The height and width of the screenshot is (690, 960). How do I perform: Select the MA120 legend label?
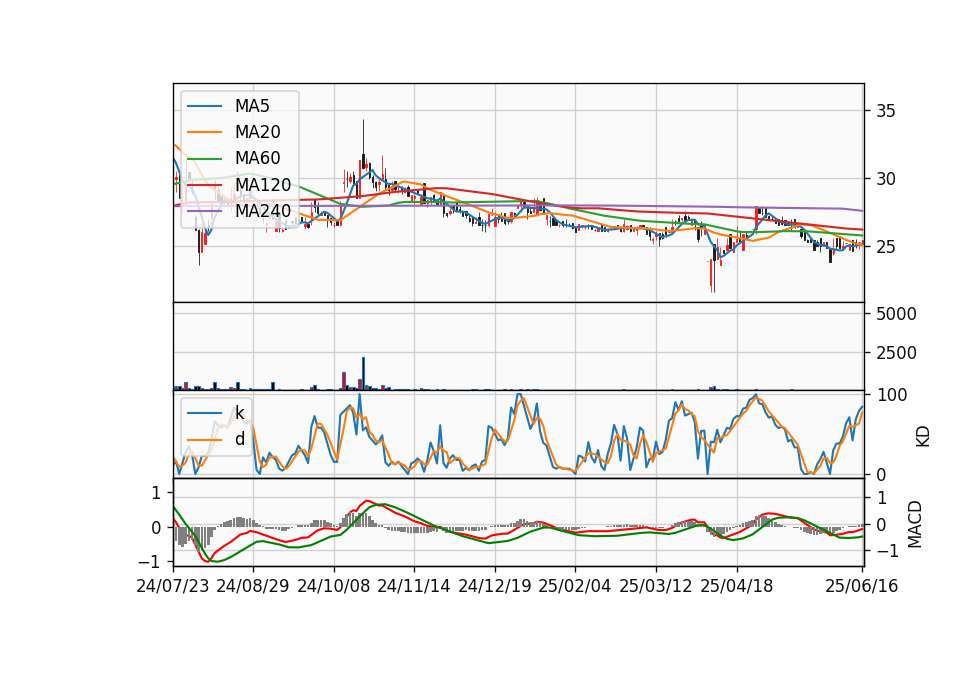tap(263, 185)
